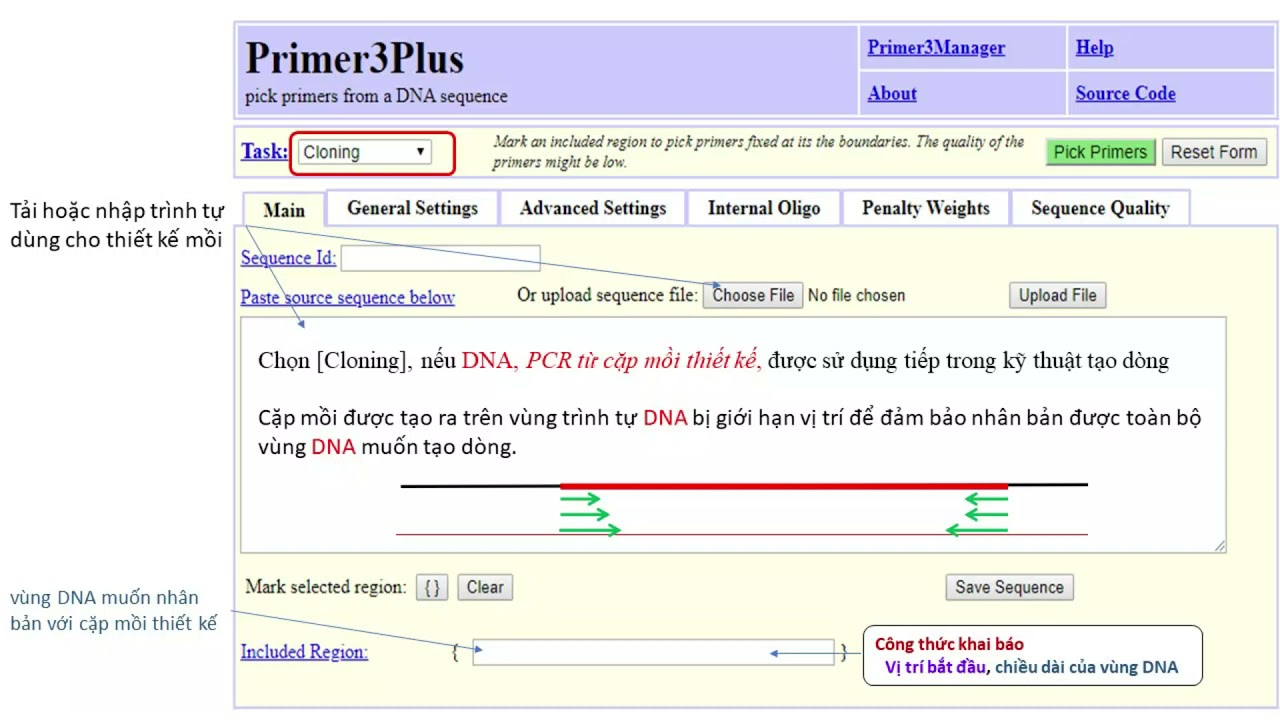Click the curly braces mark-region button

pos(432,587)
